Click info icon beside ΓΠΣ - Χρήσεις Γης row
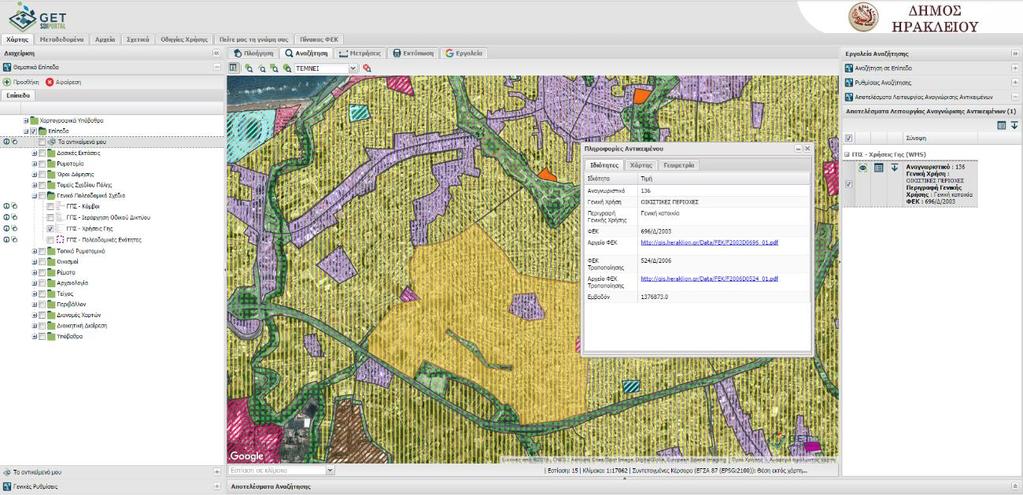Screen dimensions: 1023x495 point(7,229)
